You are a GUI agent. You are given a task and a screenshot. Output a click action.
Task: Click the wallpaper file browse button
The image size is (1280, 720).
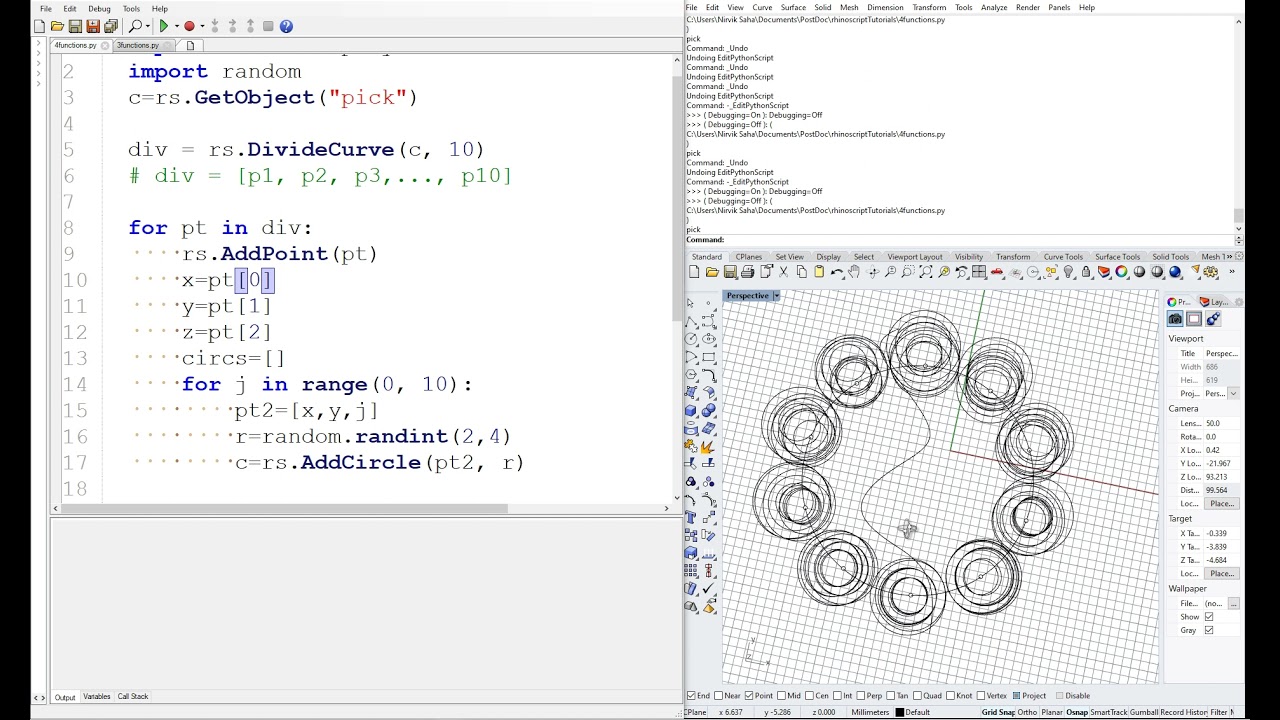click(1233, 604)
